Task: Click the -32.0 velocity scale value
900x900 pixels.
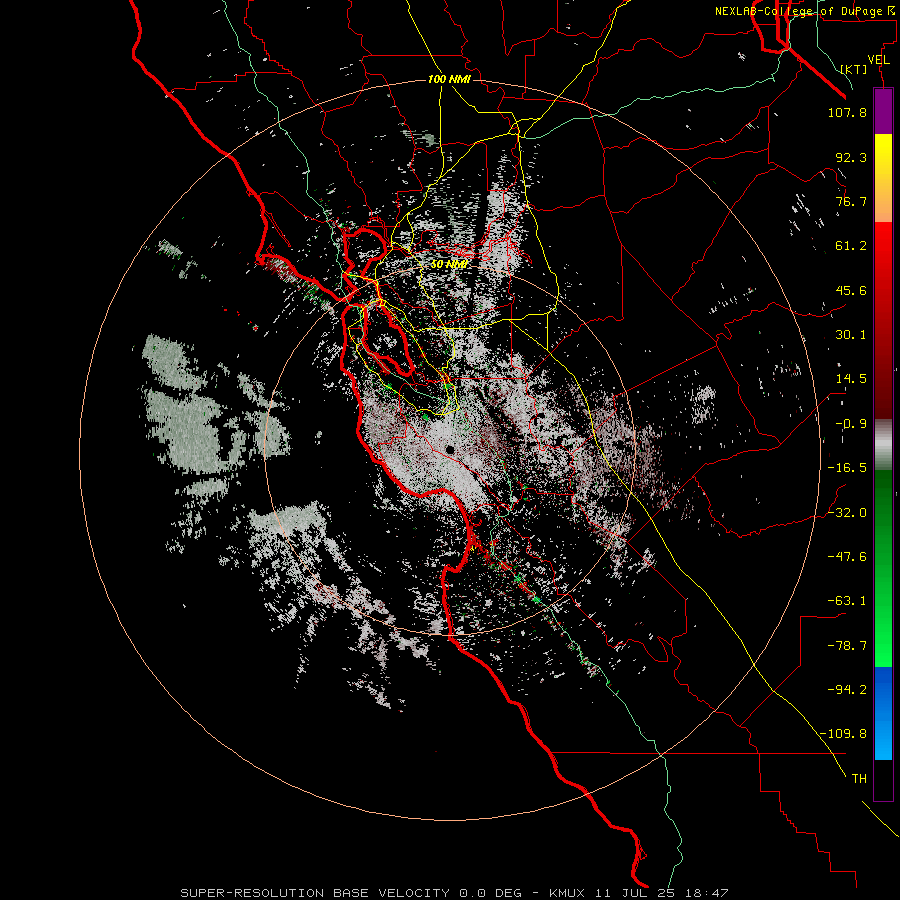Action: pos(847,512)
